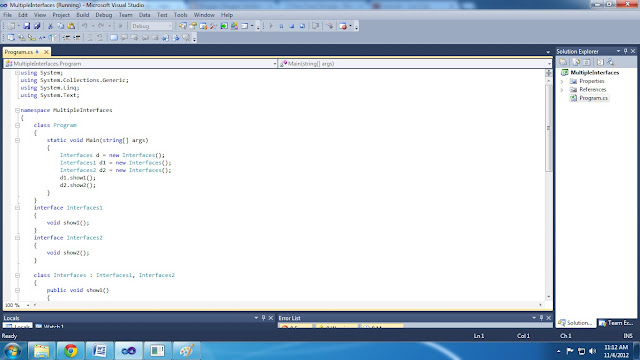Click the Cut scissors icon

[x=50, y=26]
